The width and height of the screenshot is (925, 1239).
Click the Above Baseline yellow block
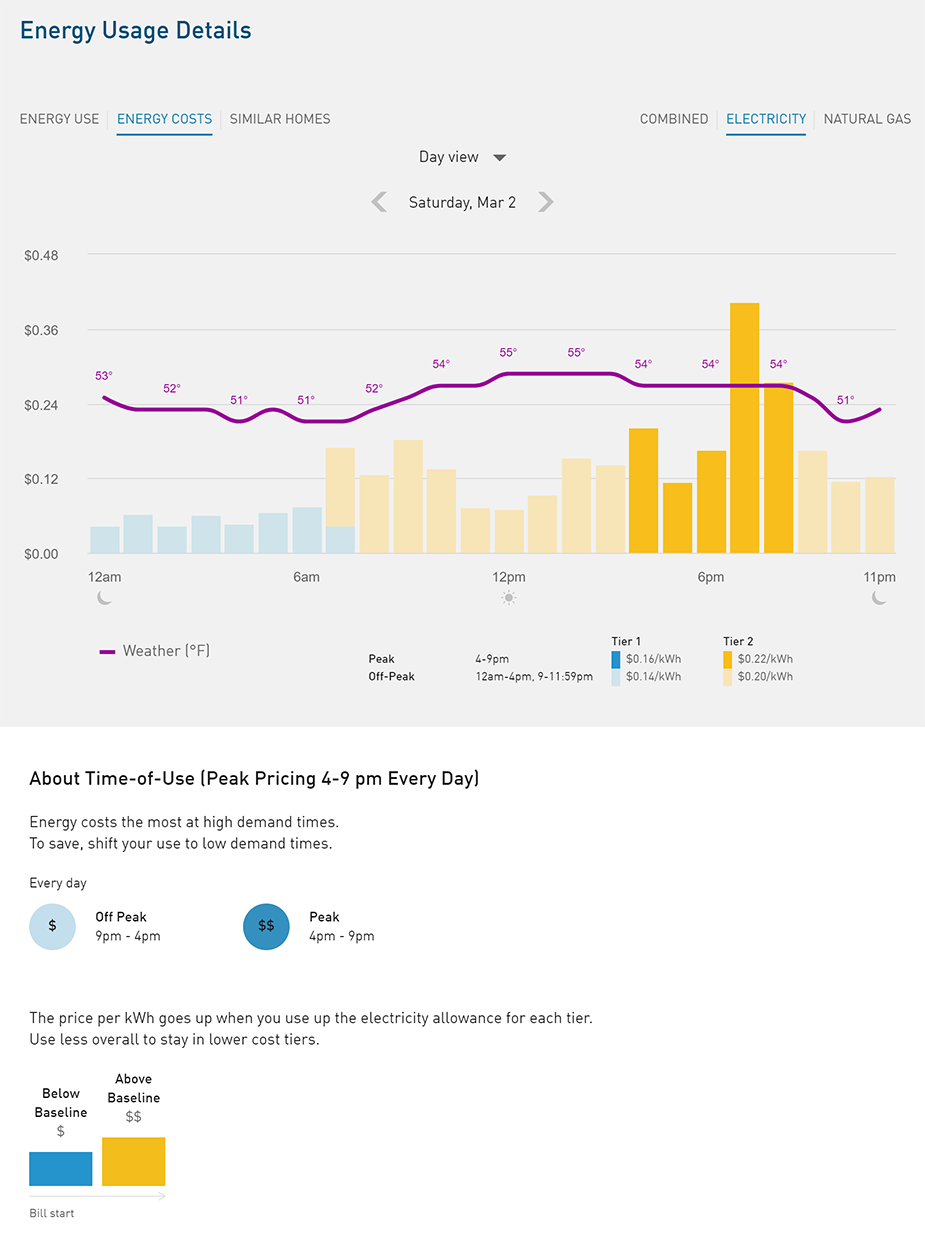133,1162
